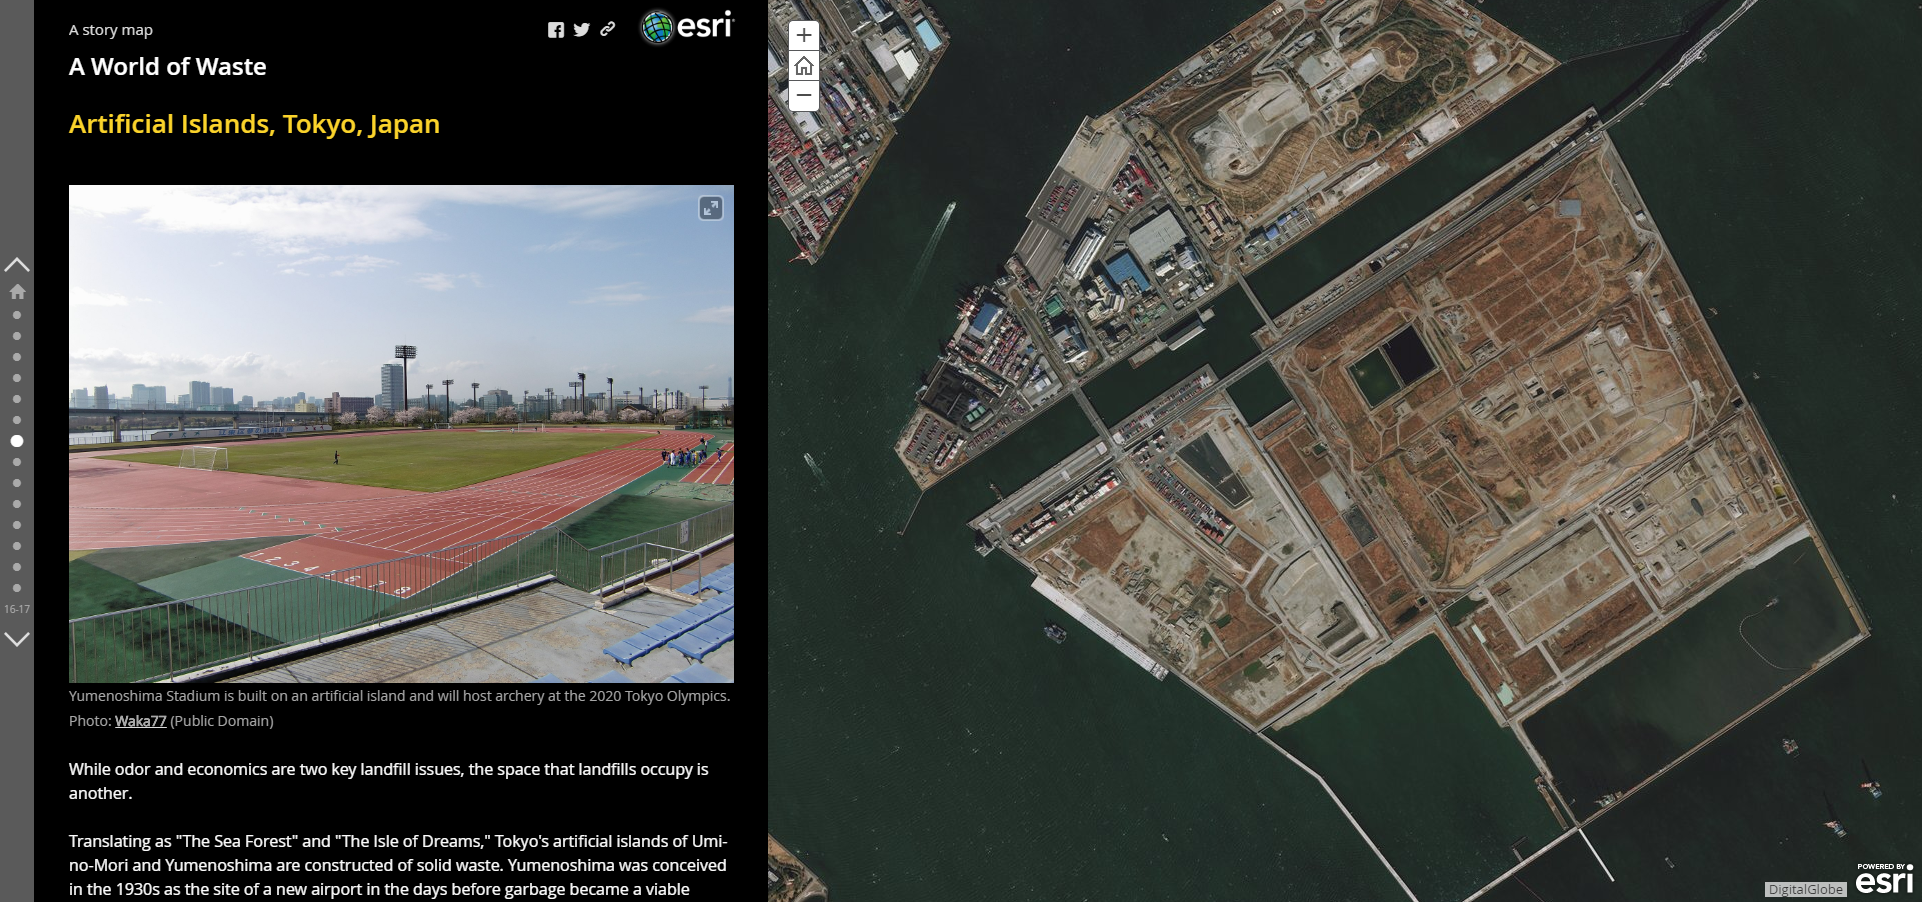This screenshot has height=902, width=1922.
Task: Share the story on Twitter
Action: coord(582,30)
